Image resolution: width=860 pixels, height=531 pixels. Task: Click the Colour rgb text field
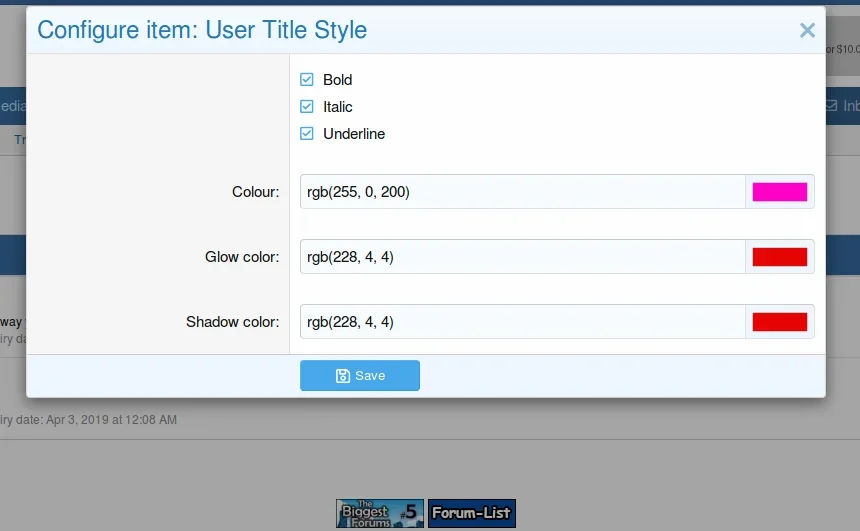pos(523,191)
